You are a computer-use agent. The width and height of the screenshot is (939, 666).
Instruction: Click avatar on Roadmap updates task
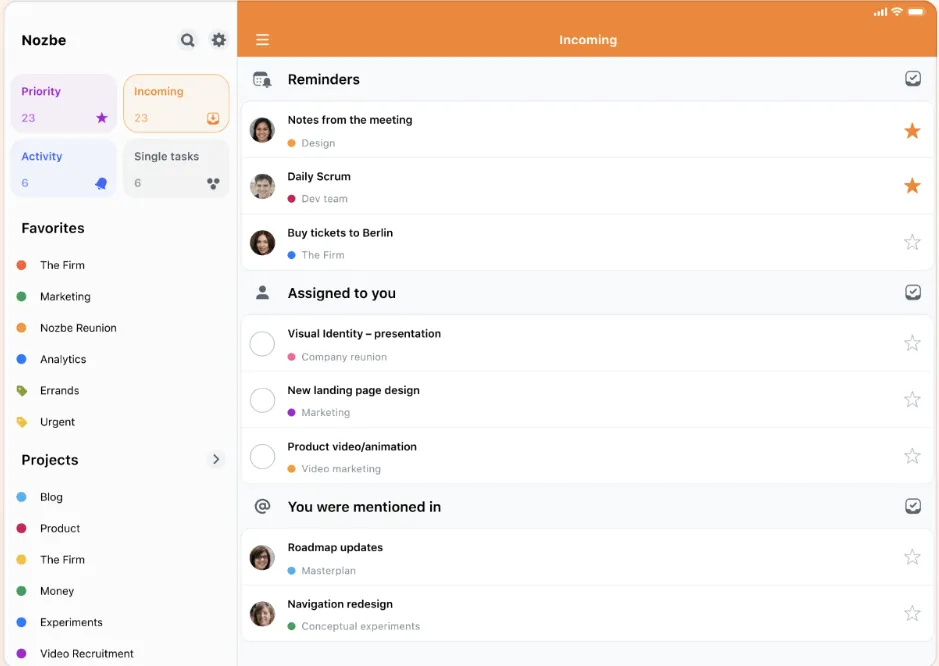click(x=262, y=558)
